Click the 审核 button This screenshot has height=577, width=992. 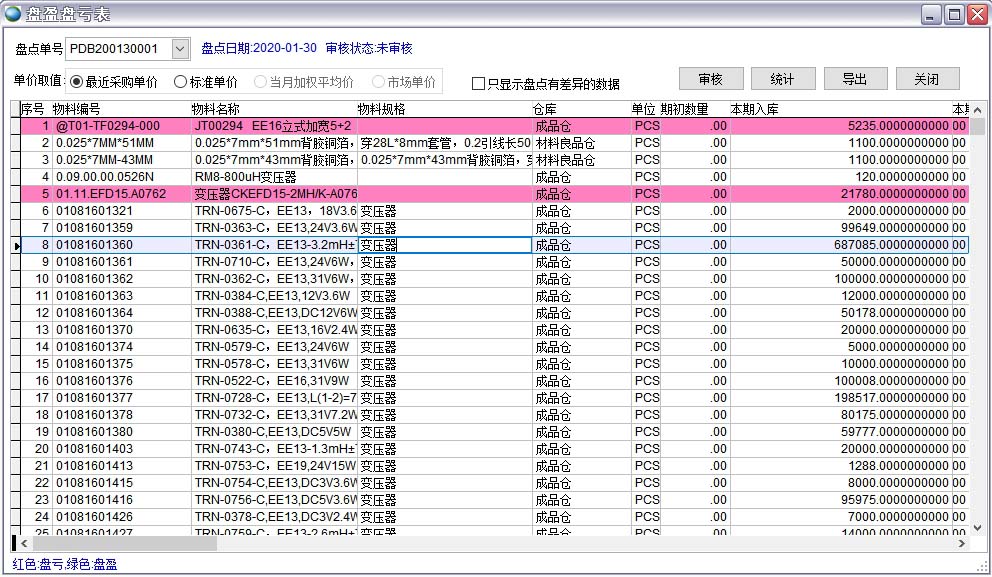click(710, 79)
